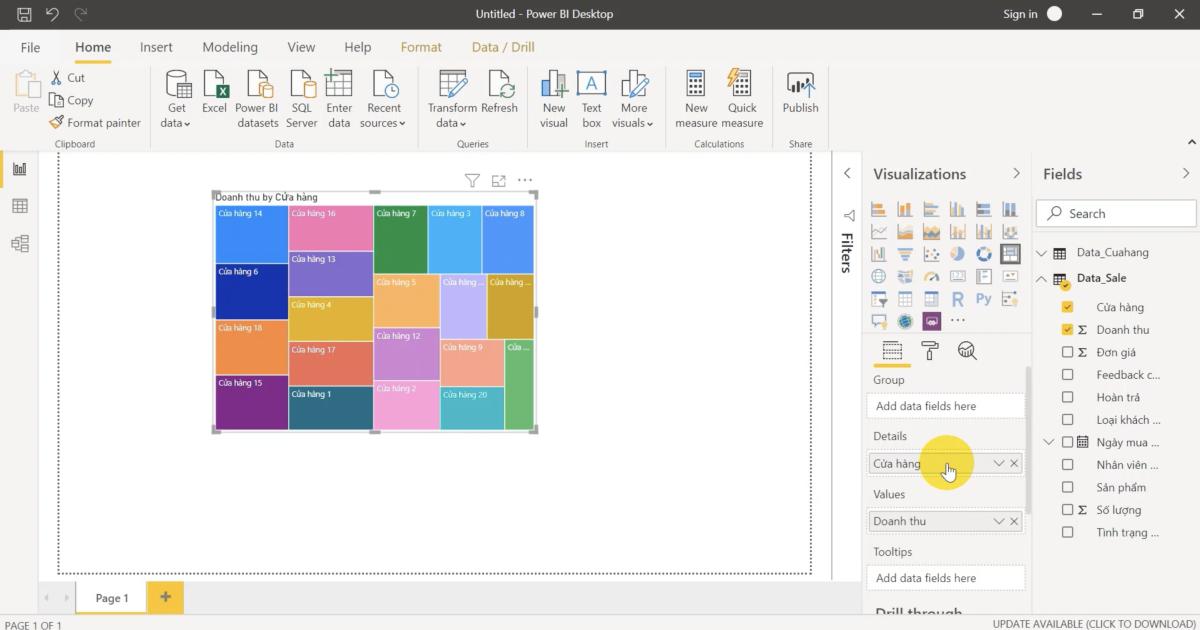Check the Số lượng field
This screenshot has width=1200, height=630.
pyautogui.click(x=1067, y=509)
